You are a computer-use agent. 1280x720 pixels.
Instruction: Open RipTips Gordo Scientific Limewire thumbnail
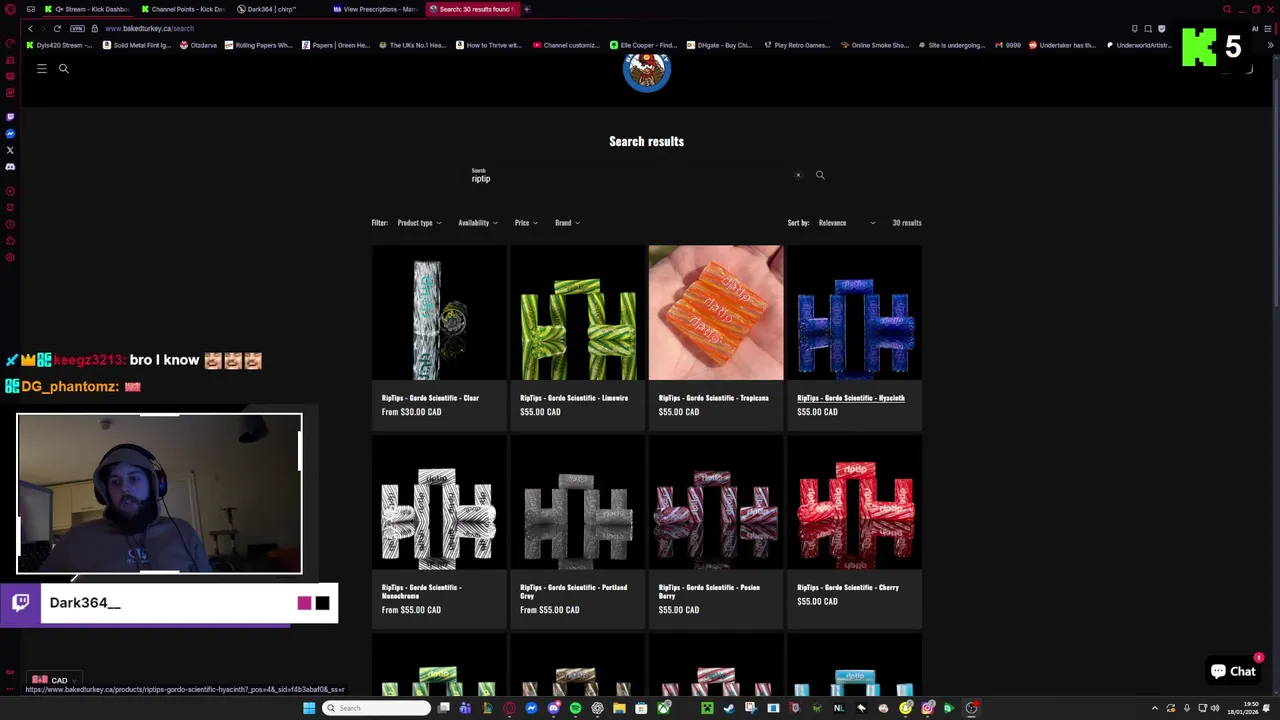pyautogui.click(x=577, y=313)
